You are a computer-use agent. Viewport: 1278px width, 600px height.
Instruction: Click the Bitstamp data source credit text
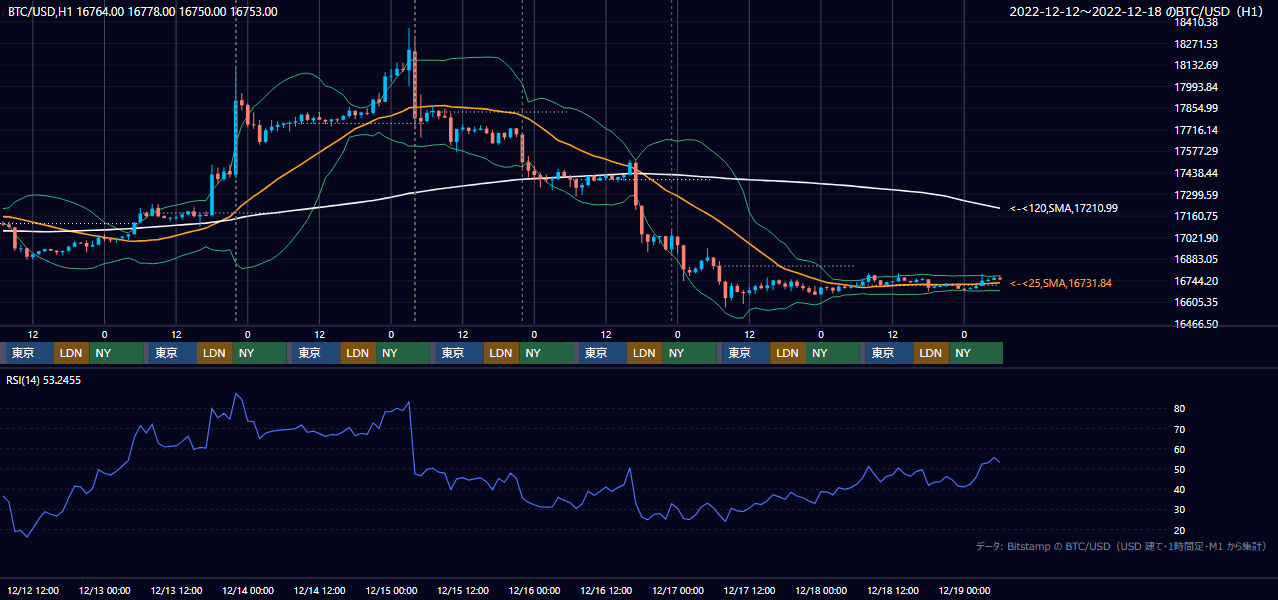click(1120, 546)
